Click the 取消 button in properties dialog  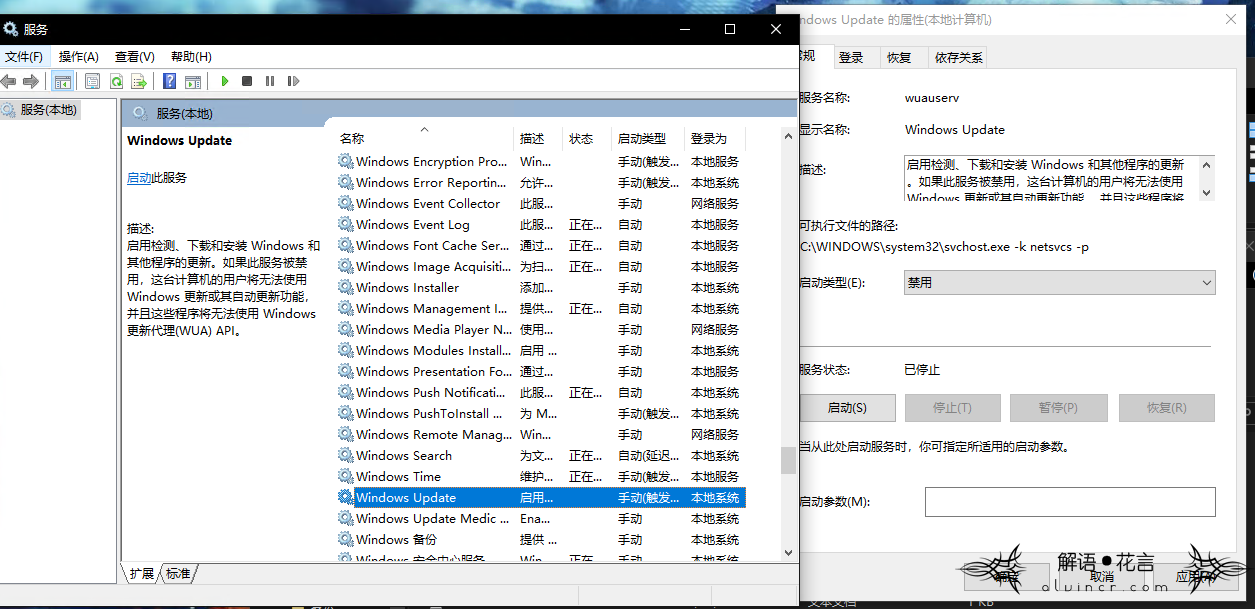1101,576
